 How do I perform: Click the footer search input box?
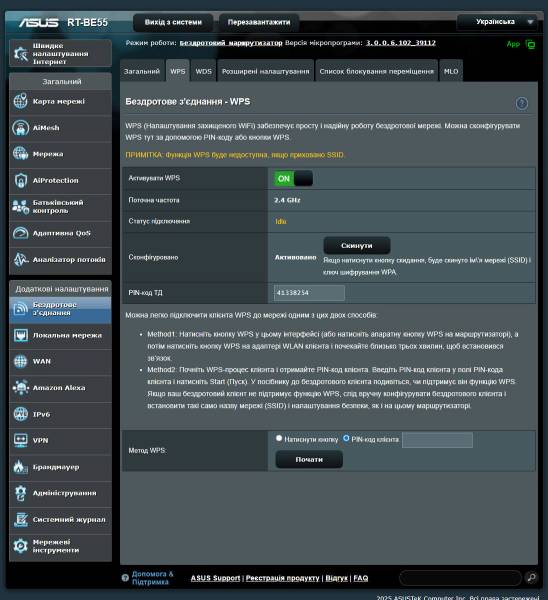click(x=460, y=577)
